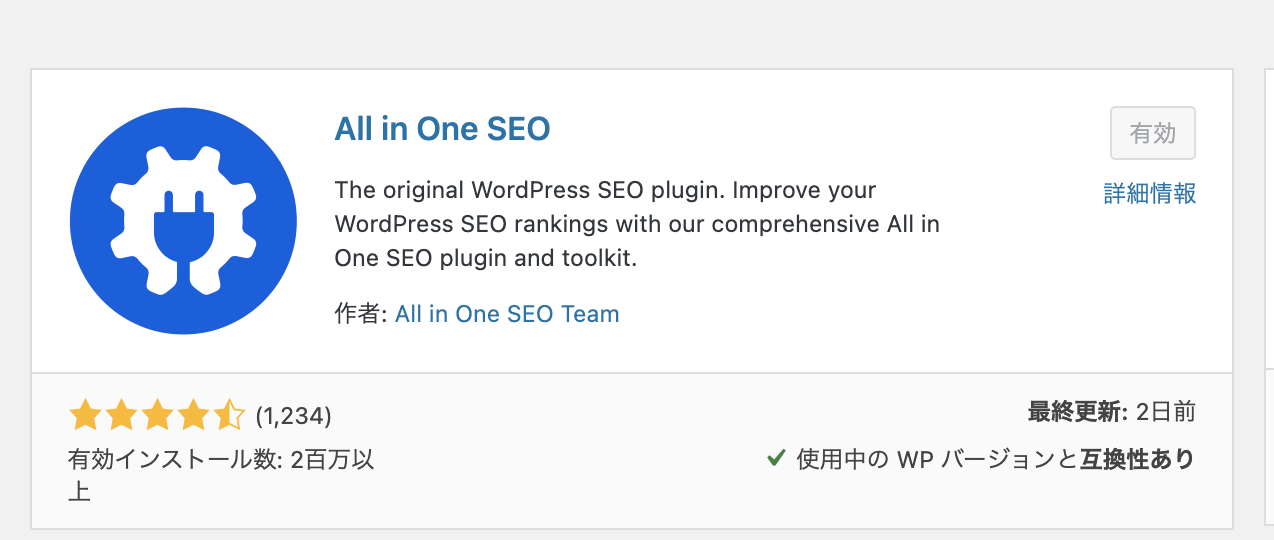Click the third yellow rating star
This screenshot has height=540, width=1274.
tap(156, 414)
